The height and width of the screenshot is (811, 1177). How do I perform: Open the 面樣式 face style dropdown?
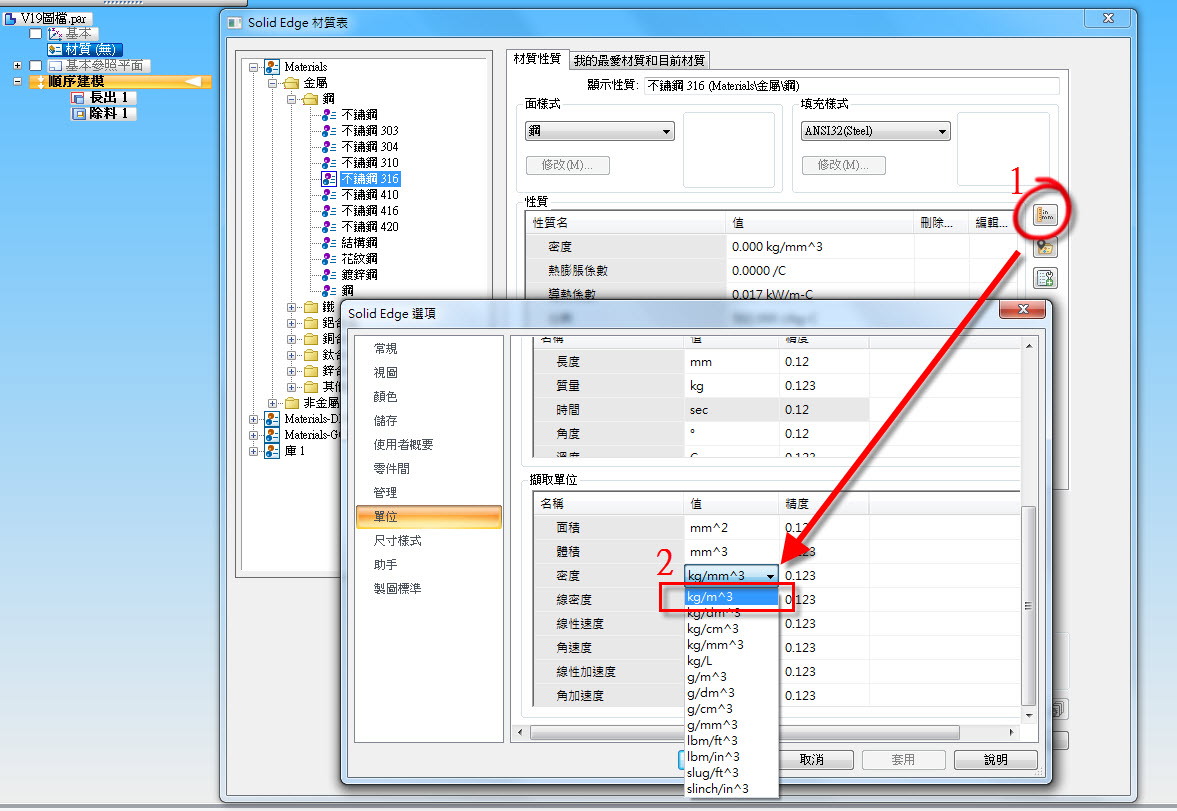click(599, 131)
